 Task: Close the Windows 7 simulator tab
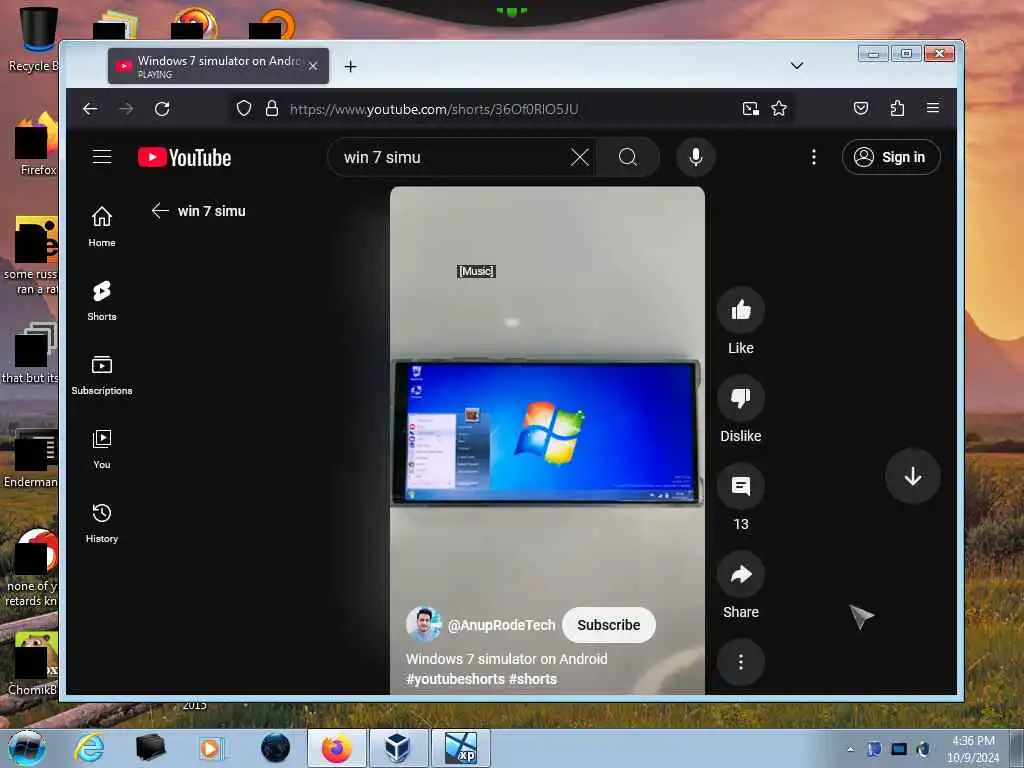pyautogui.click(x=313, y=66)
